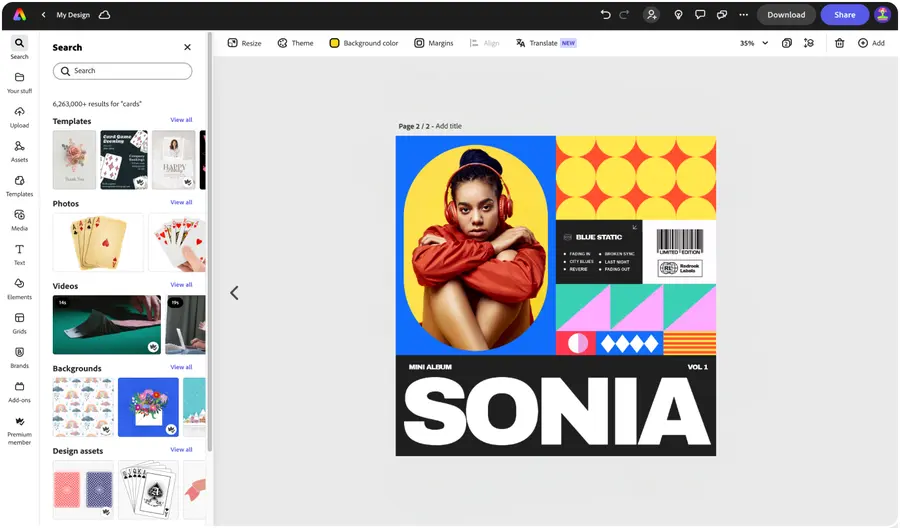The width and height of the screenshot is (900, 528).
Task: Check the cloud sync status icon
Action: coord(104,15)
